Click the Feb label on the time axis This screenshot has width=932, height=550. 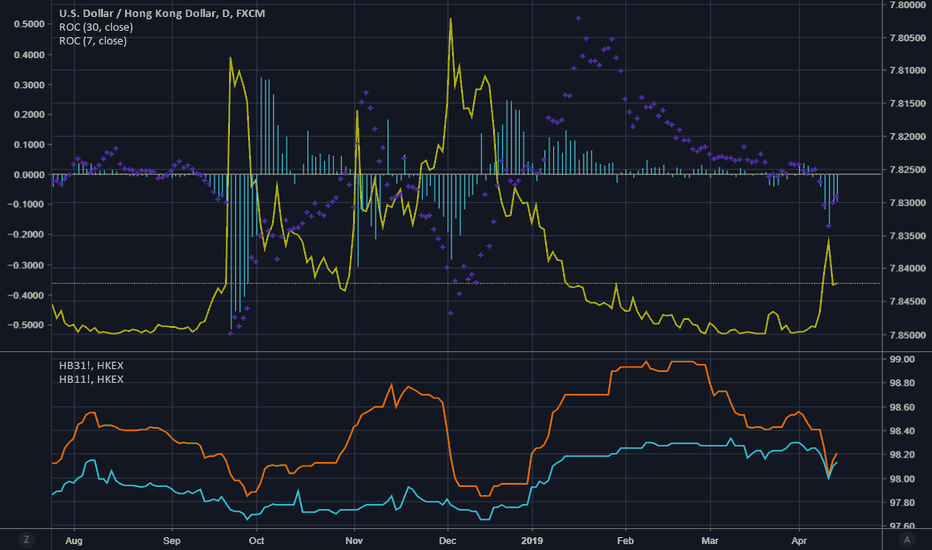[x=625, y=540]
